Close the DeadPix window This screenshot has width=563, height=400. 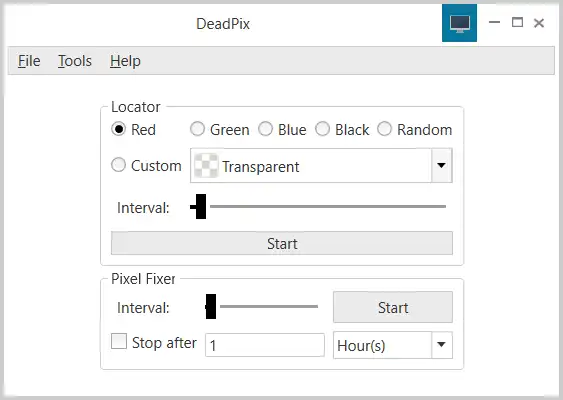click(539, 23)
